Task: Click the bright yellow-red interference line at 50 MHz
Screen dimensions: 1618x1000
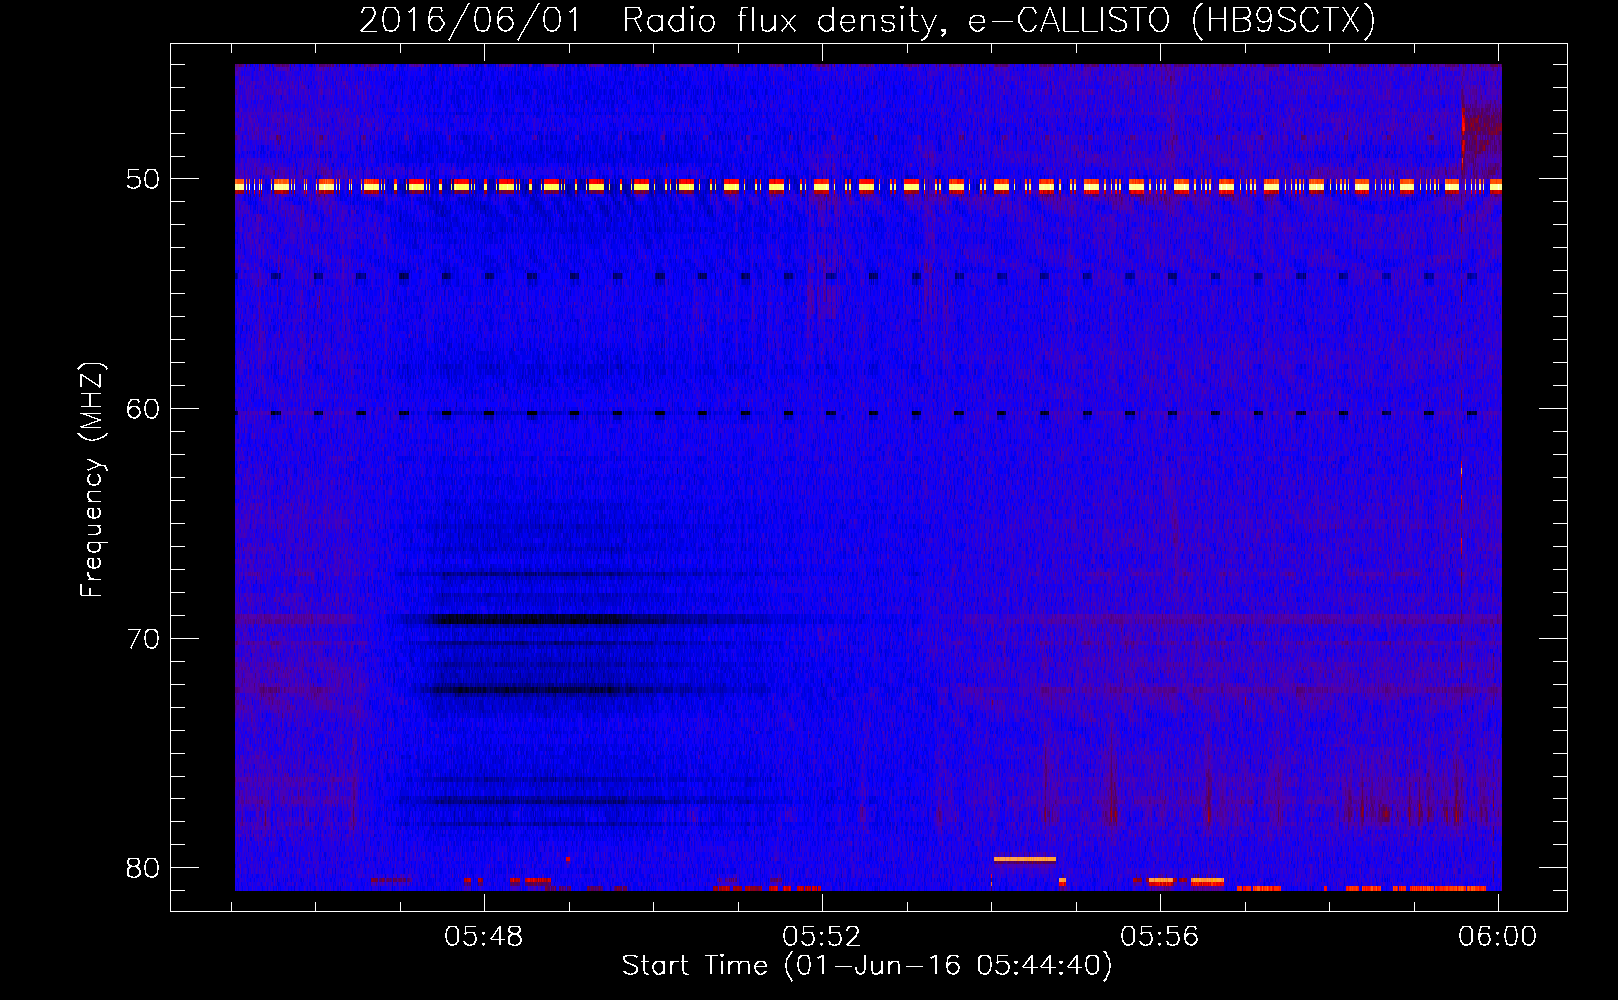Action: click(868, 186)
